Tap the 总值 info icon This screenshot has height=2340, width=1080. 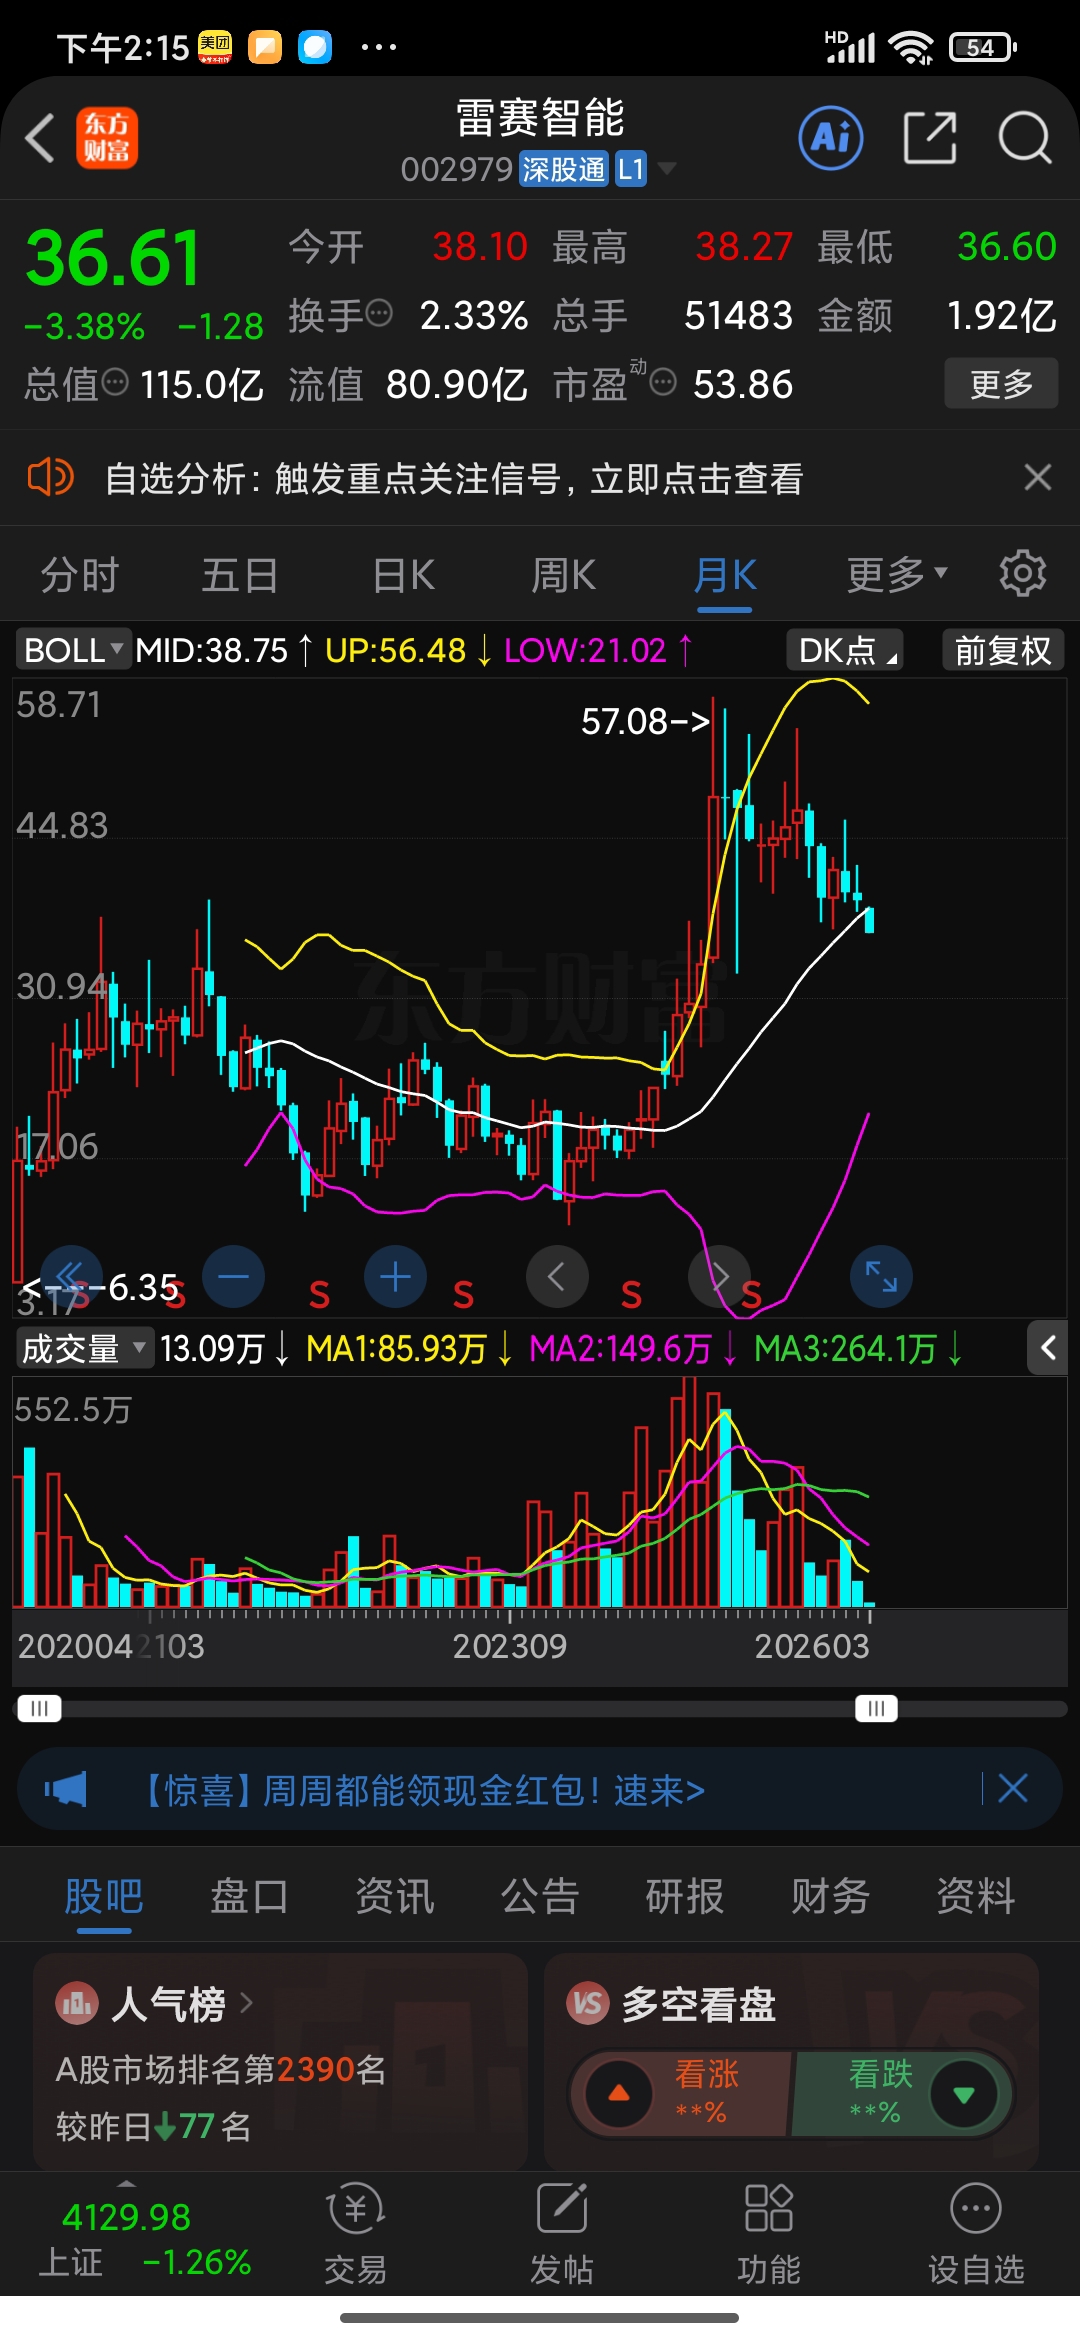point(116,382)
